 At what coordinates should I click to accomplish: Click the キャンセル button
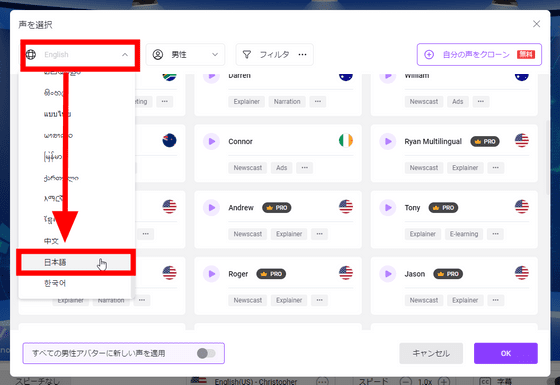(x=431, y=353)
